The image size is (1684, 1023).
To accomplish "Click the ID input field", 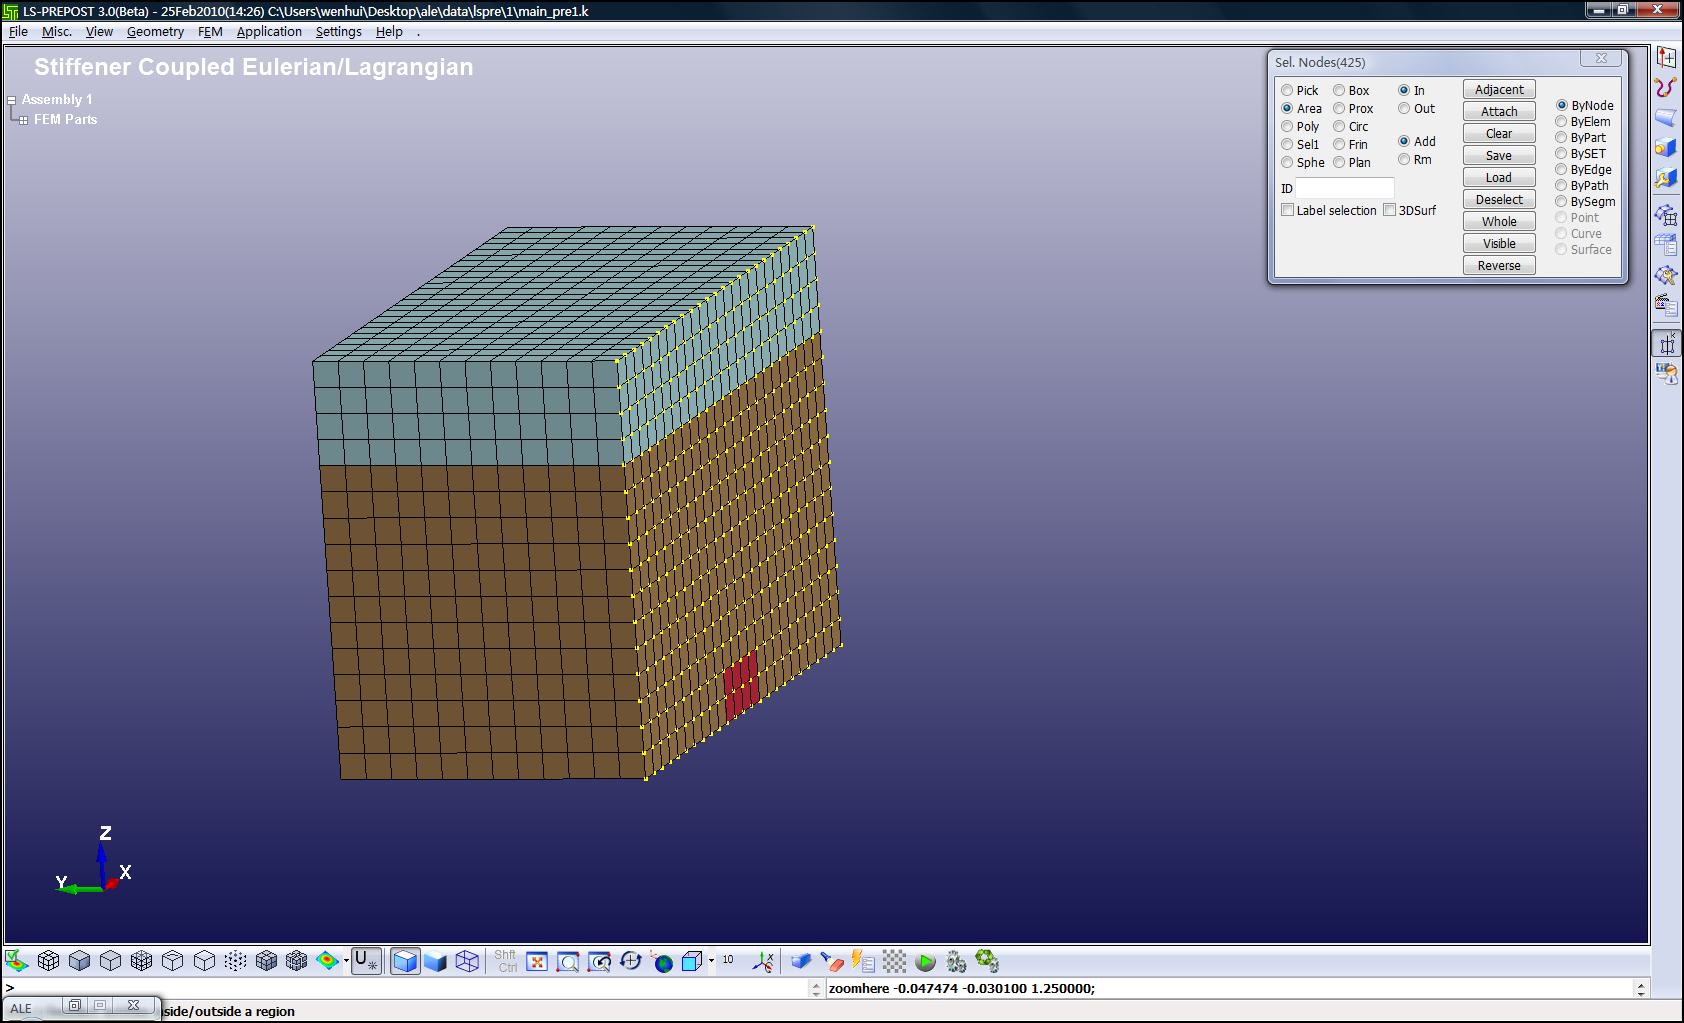I will [1344, 188].
